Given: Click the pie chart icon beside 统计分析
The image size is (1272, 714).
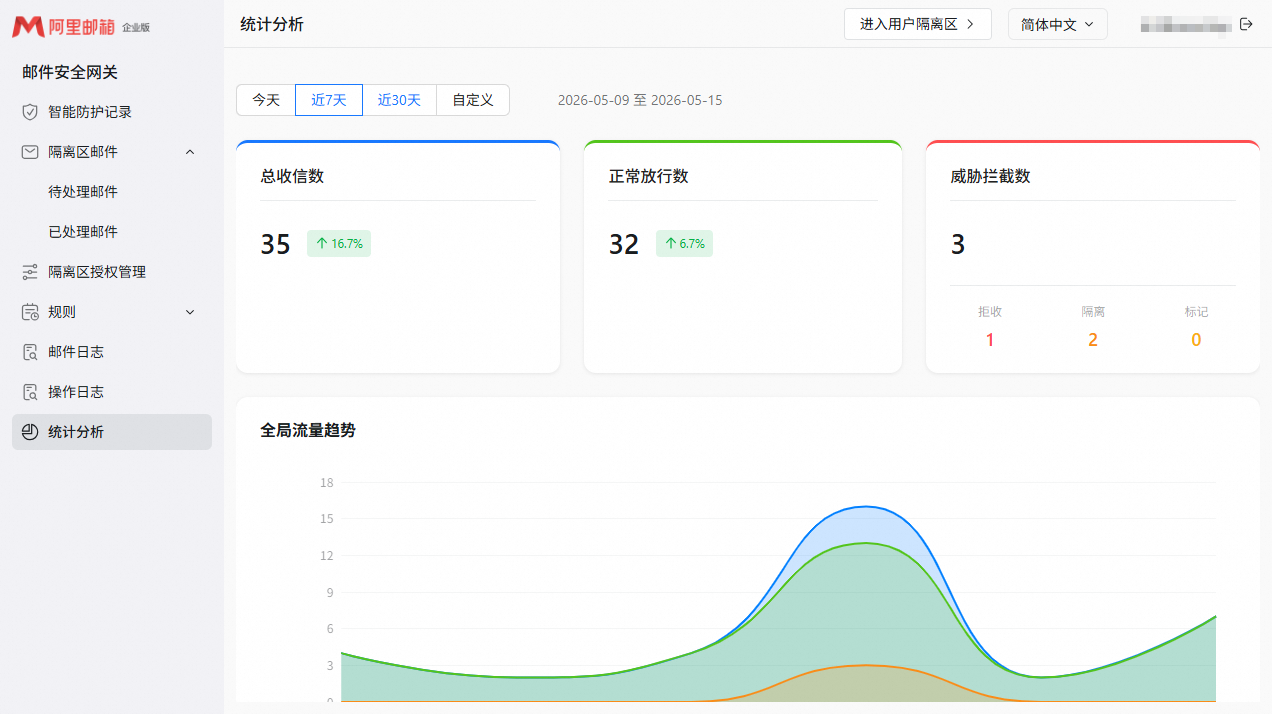Looking at the screenshot, I should tap(30, 432).
